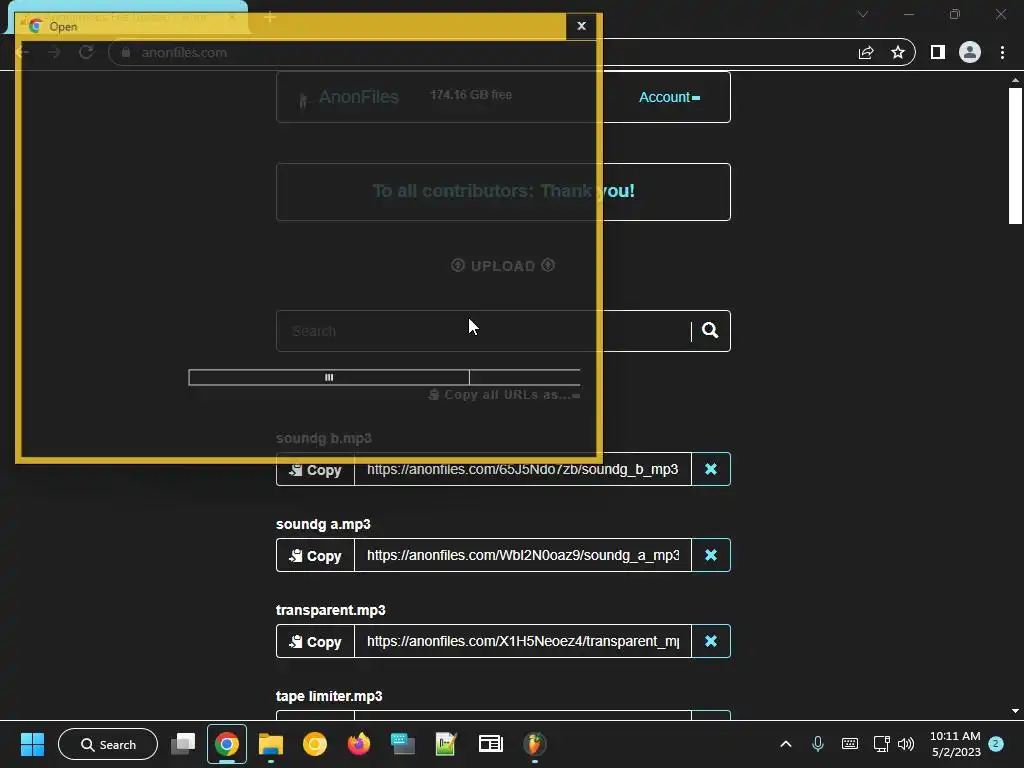Copy the soundg a.mp3 link

[315, 555]
